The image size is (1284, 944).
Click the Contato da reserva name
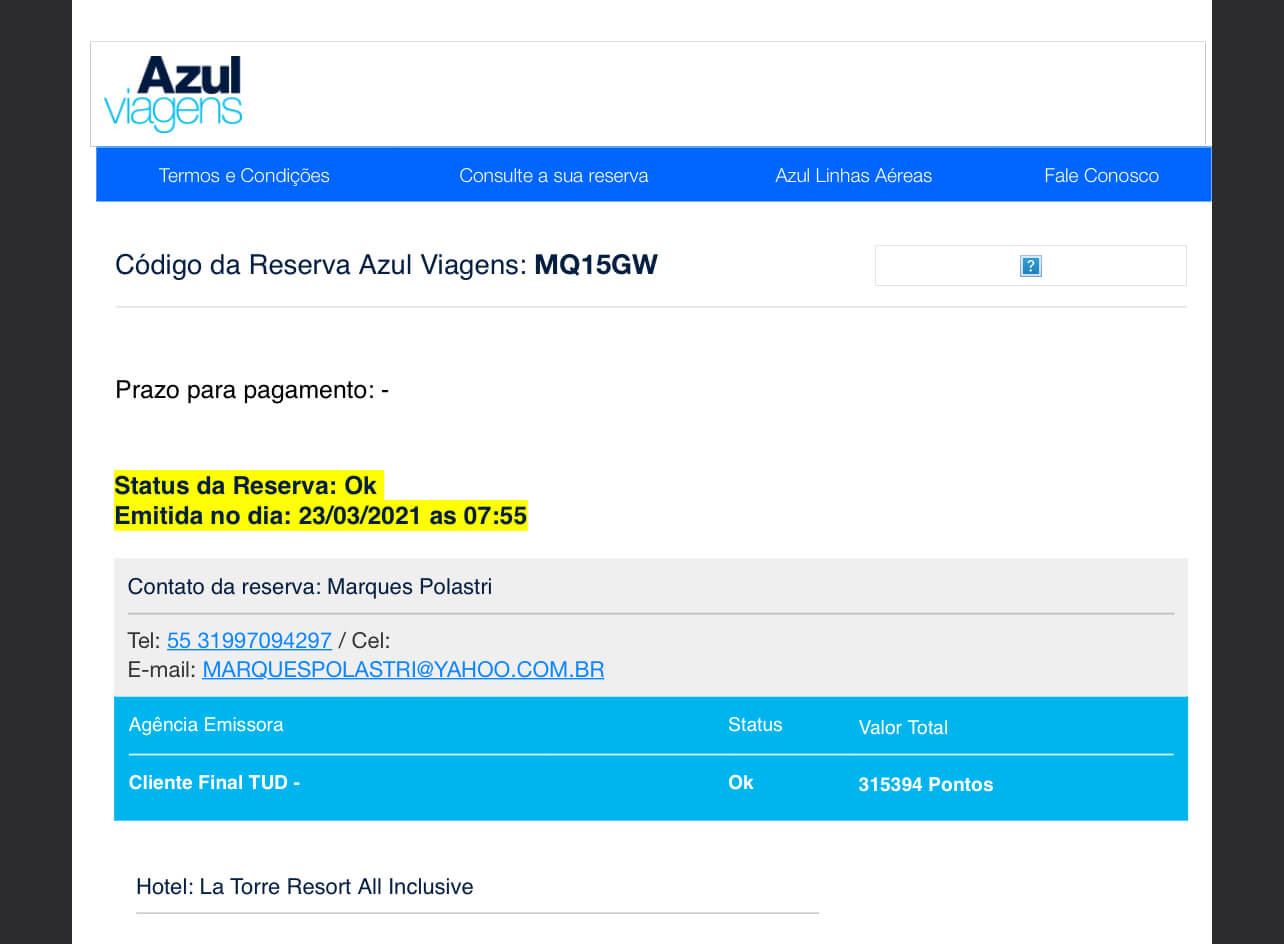(x=409, y=587)
